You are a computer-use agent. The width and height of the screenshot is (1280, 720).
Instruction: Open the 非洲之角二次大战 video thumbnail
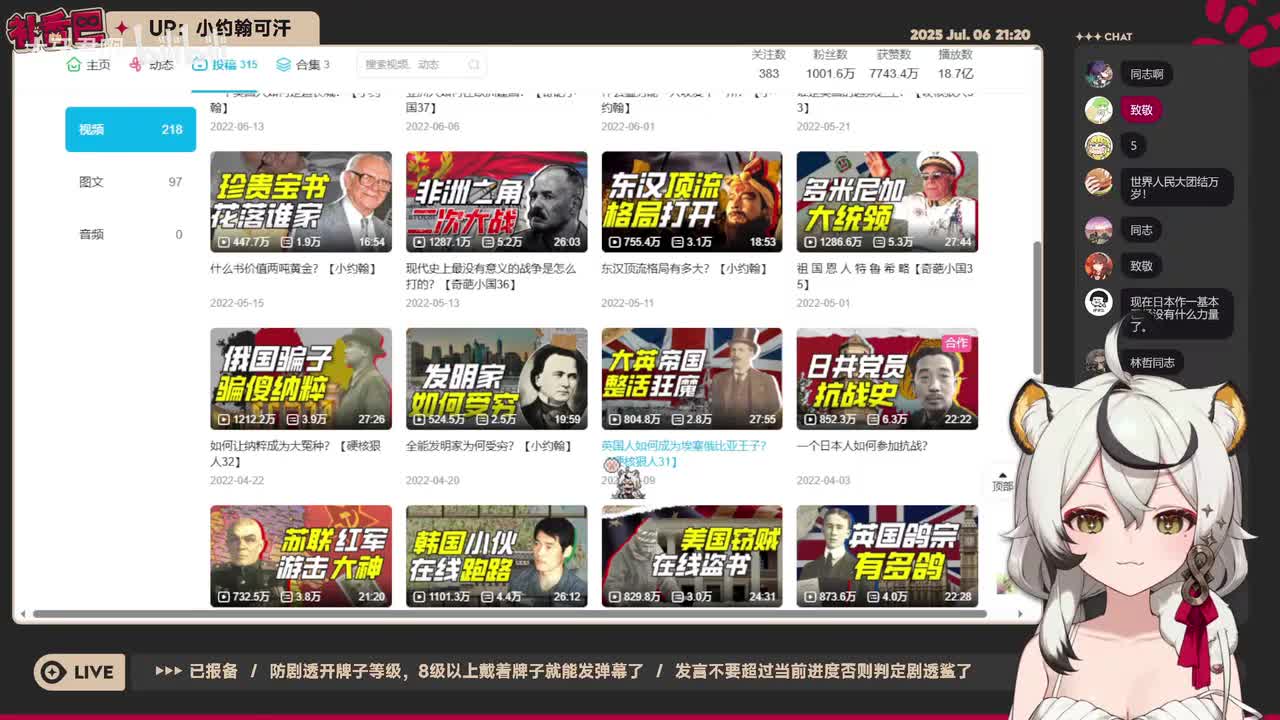pos(496,202)
